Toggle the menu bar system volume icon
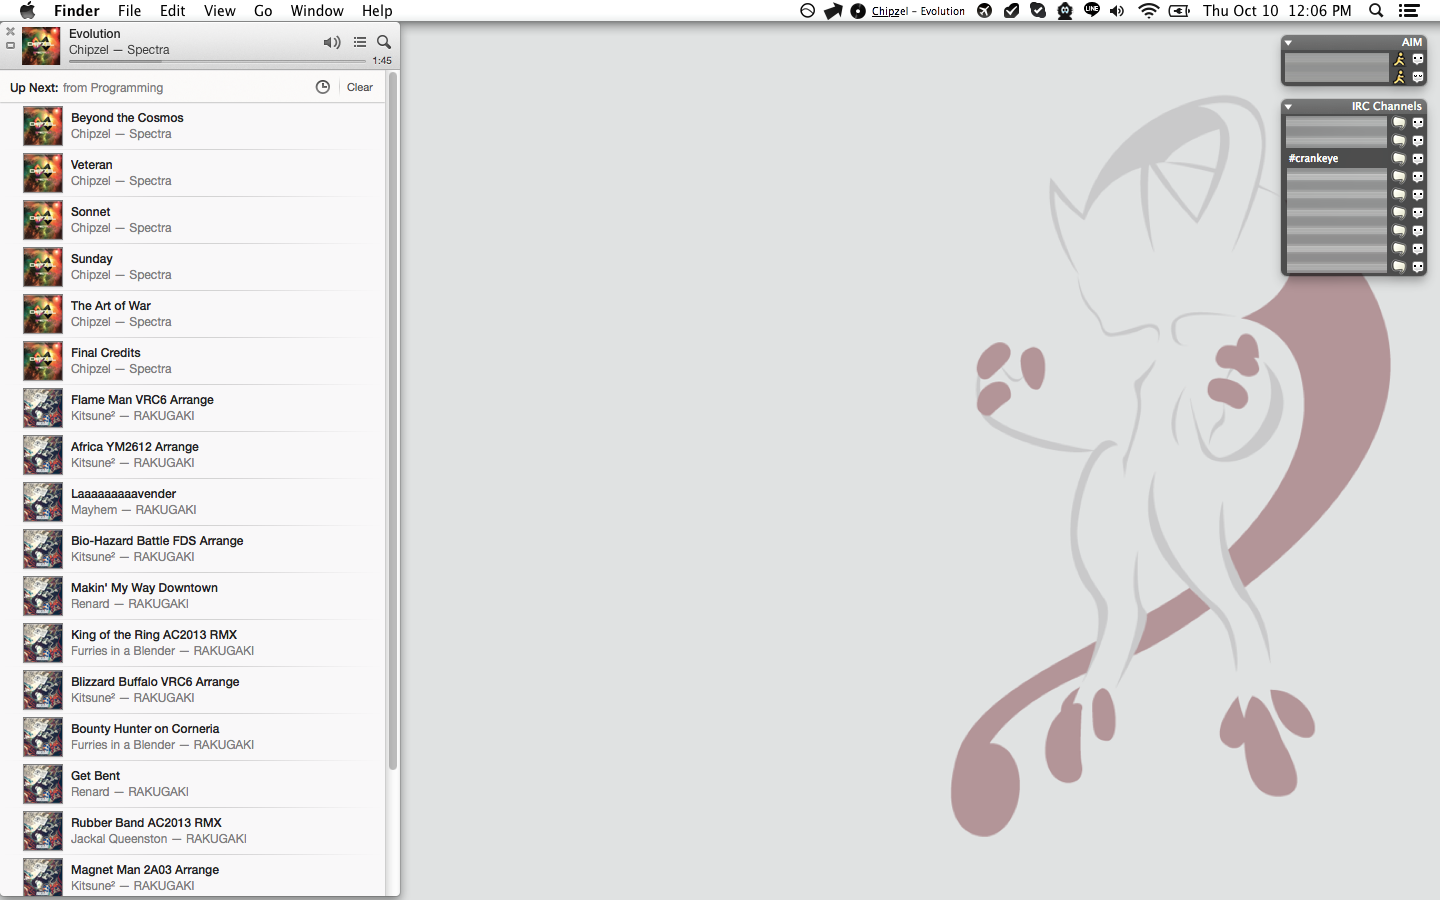Image resolution: width=1440 pixels, height=900 pixels. pyautogui.click(x=1117, y=11)
